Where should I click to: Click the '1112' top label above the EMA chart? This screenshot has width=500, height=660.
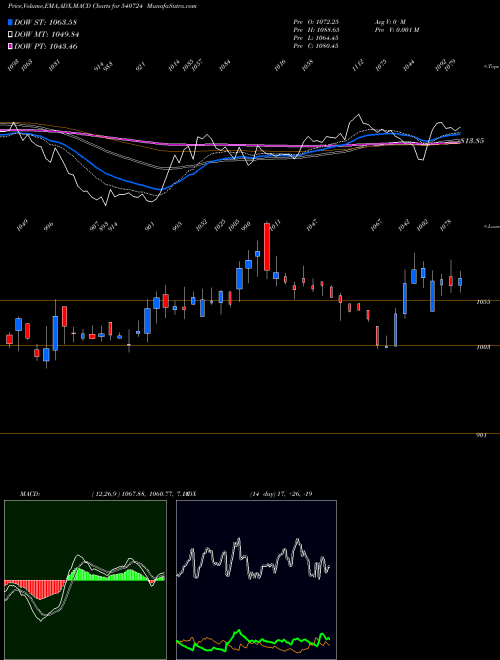click(357, 66)
